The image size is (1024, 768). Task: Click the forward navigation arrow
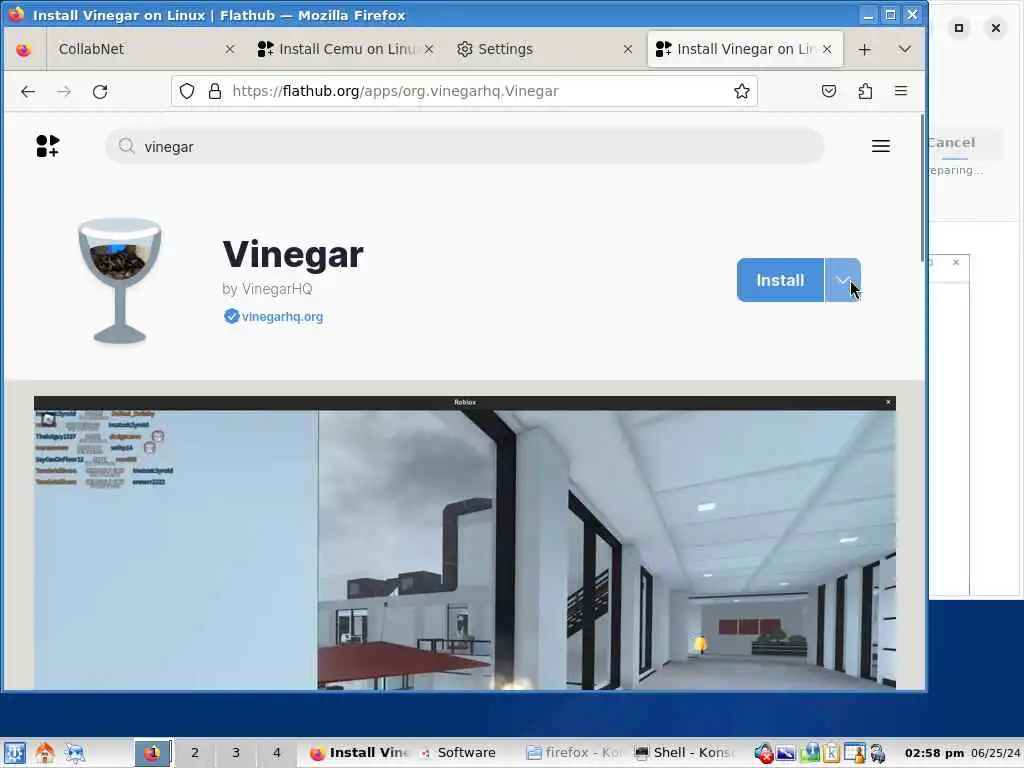pyautogui.click(x=63, y=91)
